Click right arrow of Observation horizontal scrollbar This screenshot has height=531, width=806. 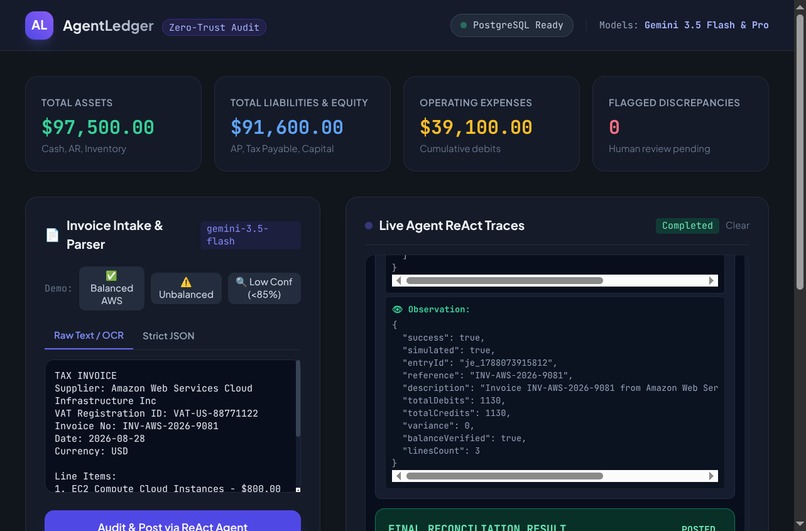click(x=711, y=476)
